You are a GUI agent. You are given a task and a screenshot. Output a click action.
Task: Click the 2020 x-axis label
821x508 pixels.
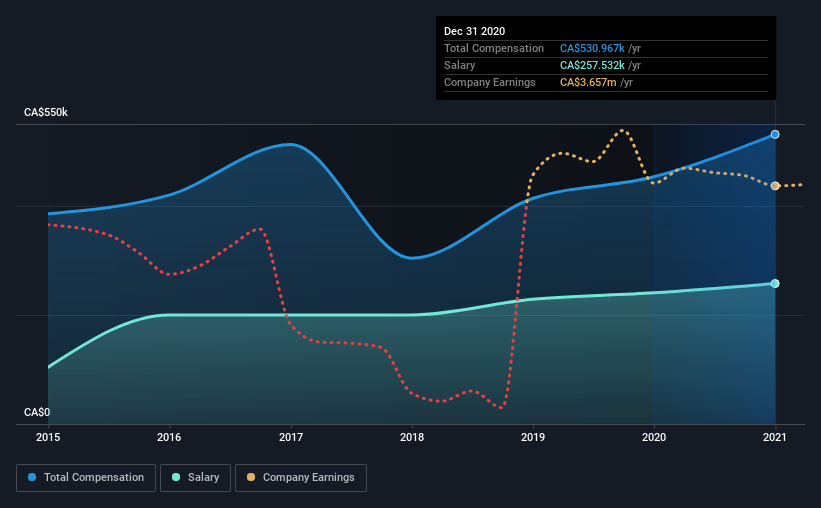coord(654,437)
